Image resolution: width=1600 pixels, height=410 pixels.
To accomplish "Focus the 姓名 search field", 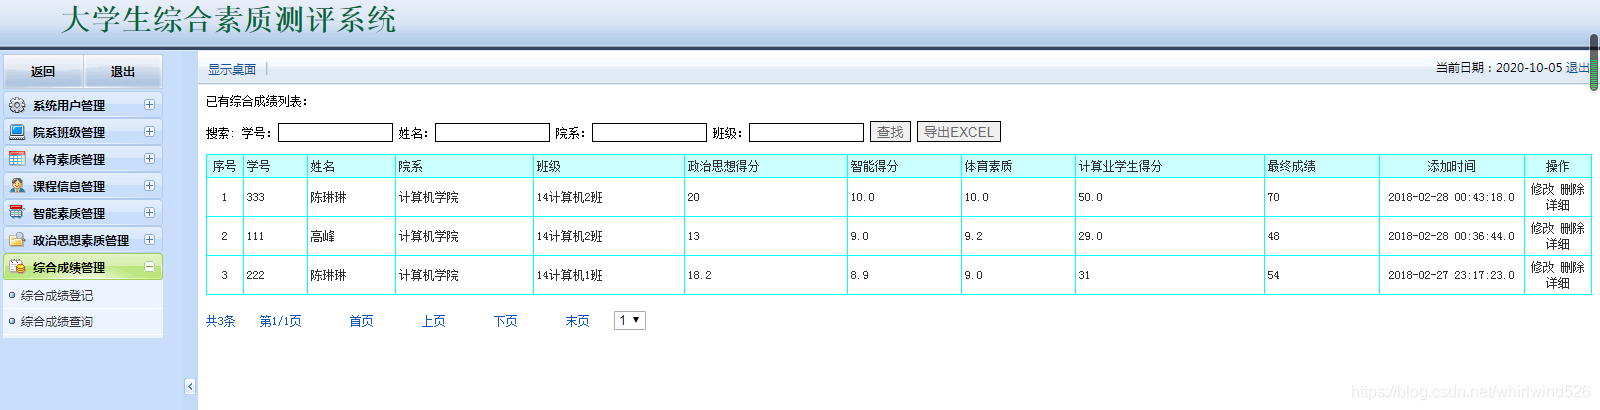I will 492,132.
